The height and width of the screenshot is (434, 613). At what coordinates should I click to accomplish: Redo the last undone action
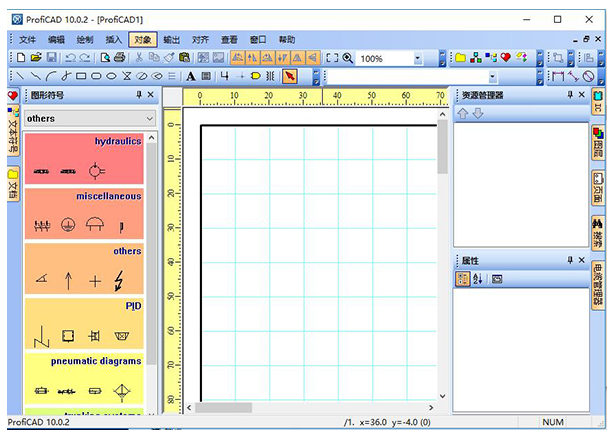[85, 58]
